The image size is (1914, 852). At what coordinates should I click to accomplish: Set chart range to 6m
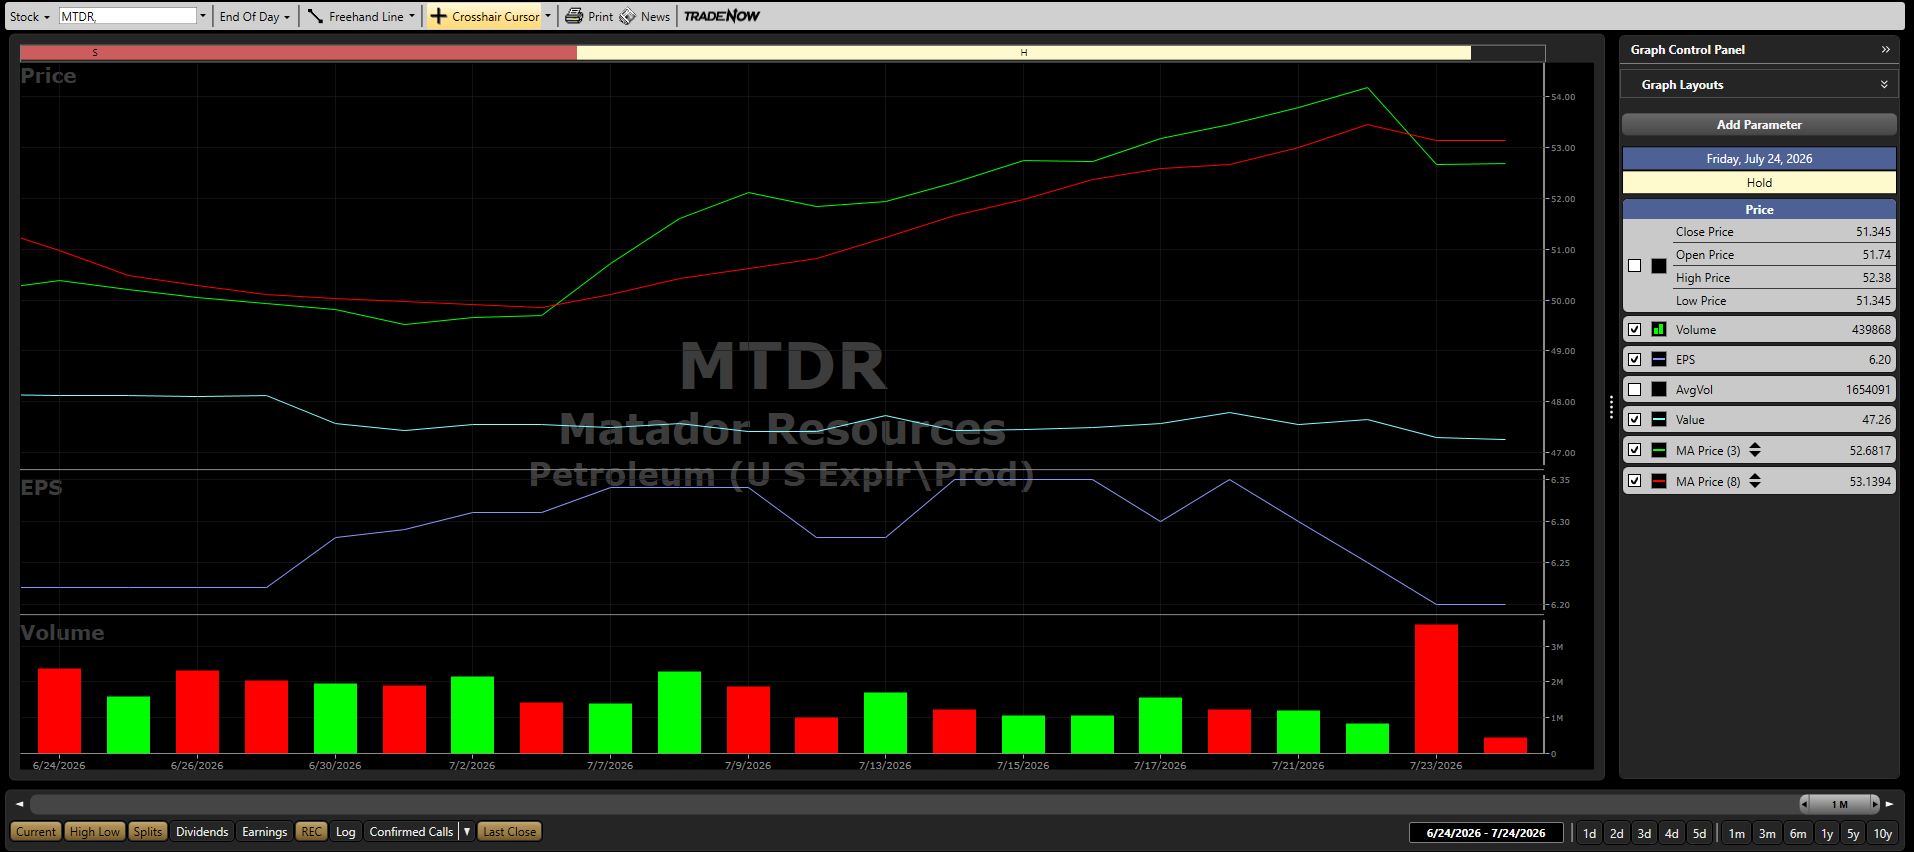tap(1798, 833)
